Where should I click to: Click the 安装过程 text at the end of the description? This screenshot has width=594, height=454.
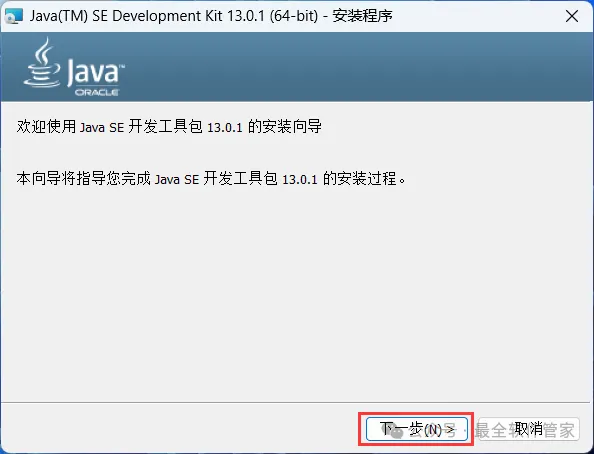coord(367,178)
